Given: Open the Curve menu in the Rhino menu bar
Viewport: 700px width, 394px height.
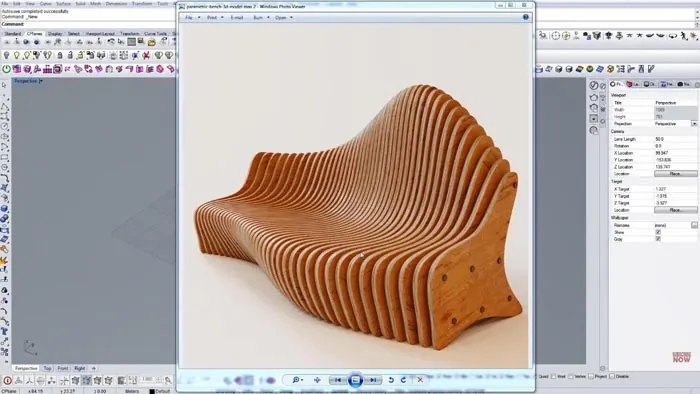Looking at the screenshot, I should point(46,4).
